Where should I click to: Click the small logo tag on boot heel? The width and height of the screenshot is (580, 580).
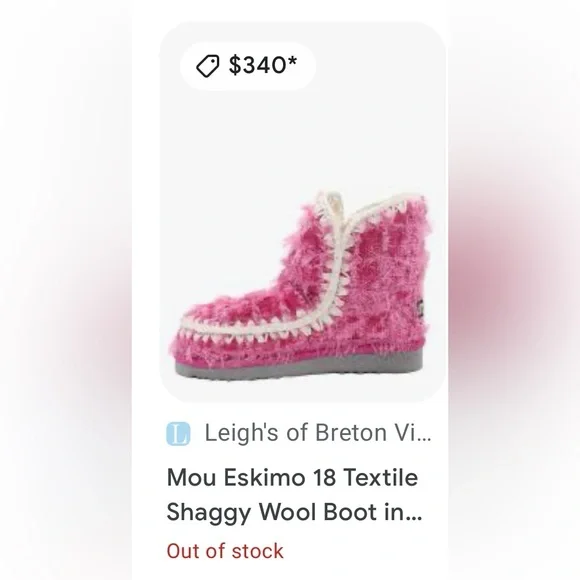420,307
